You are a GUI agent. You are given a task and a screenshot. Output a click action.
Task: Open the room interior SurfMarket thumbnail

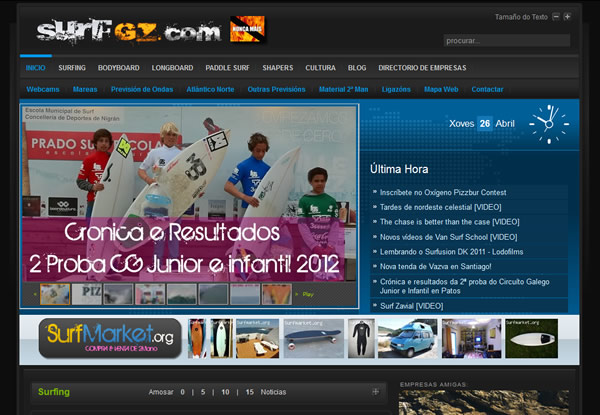(x=471, y=339)
